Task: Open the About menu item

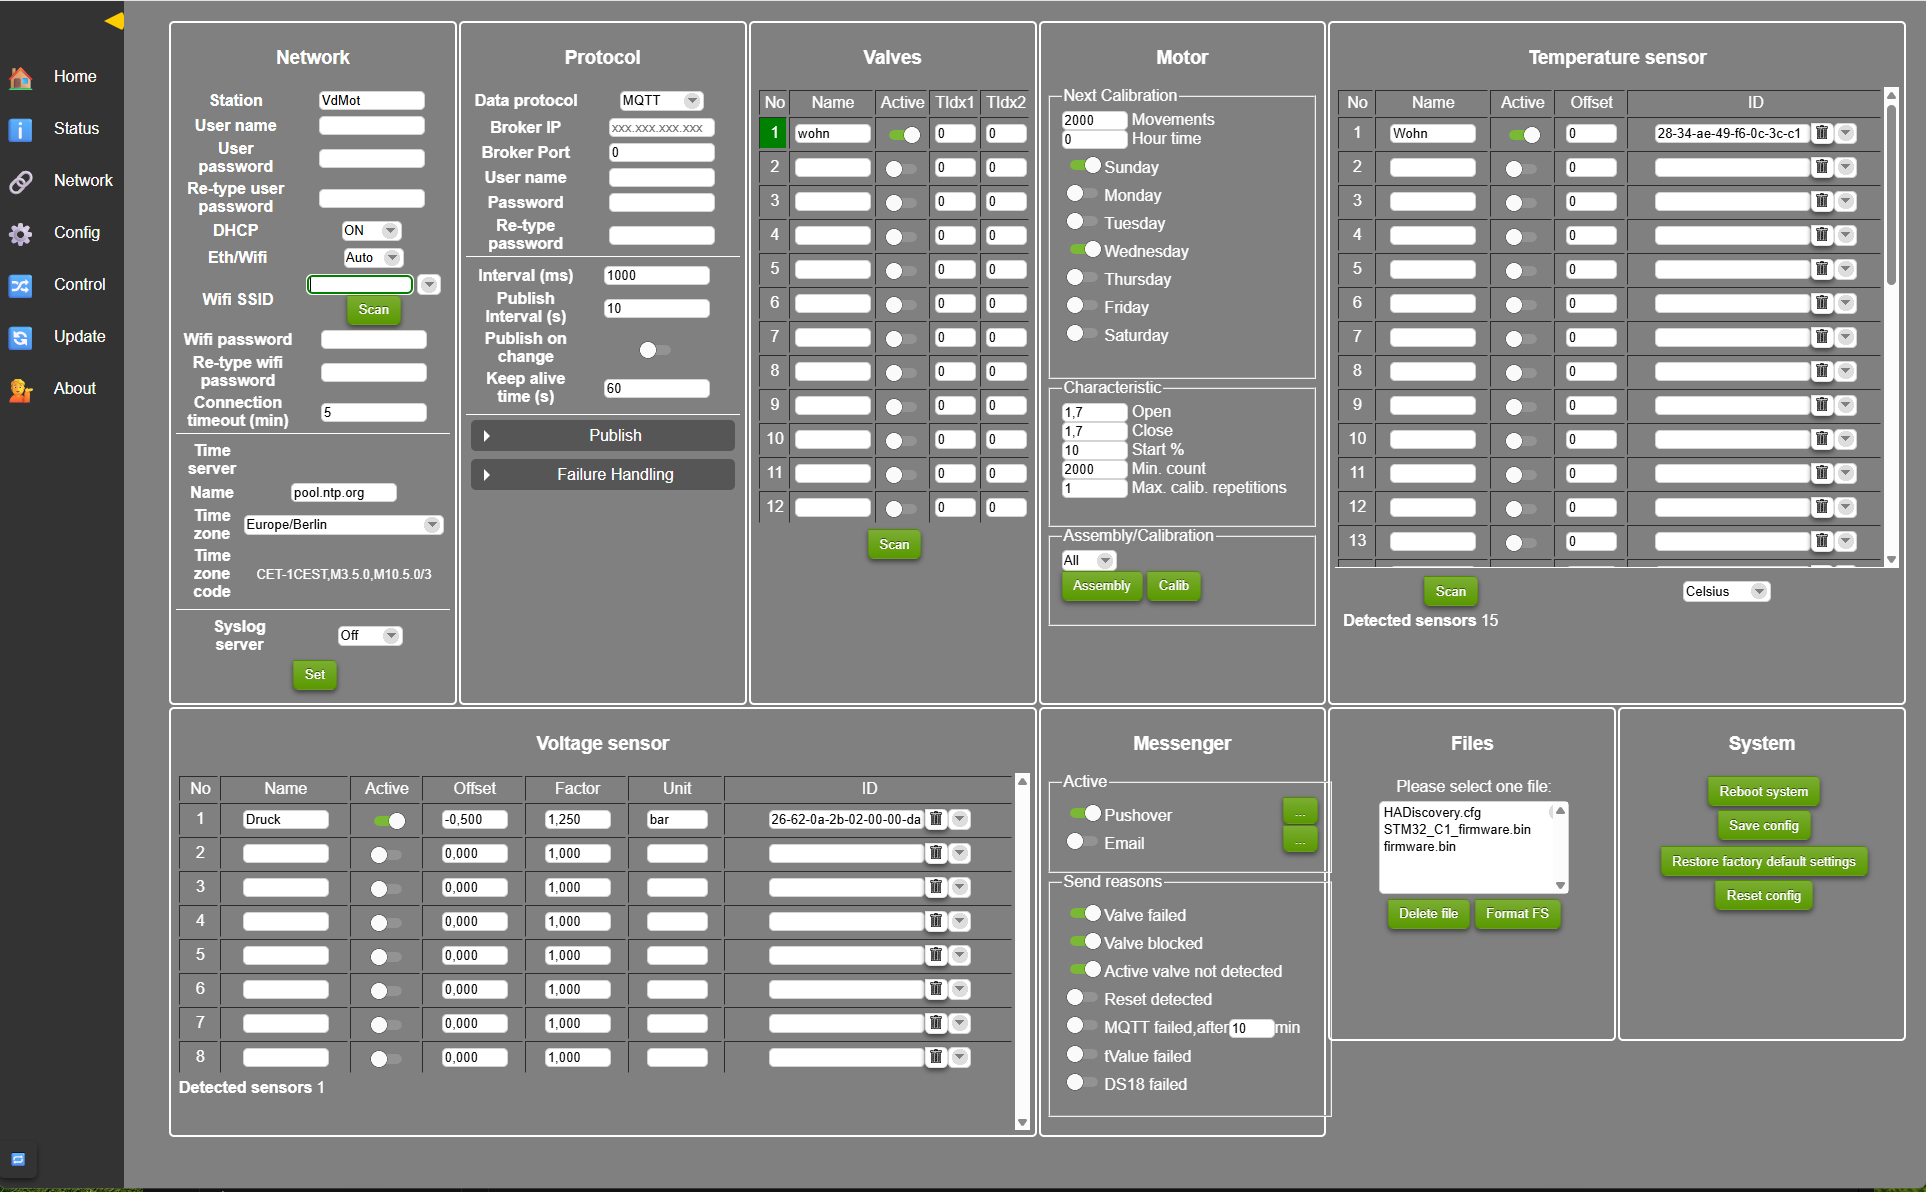Action: click(x=75, y=389)
